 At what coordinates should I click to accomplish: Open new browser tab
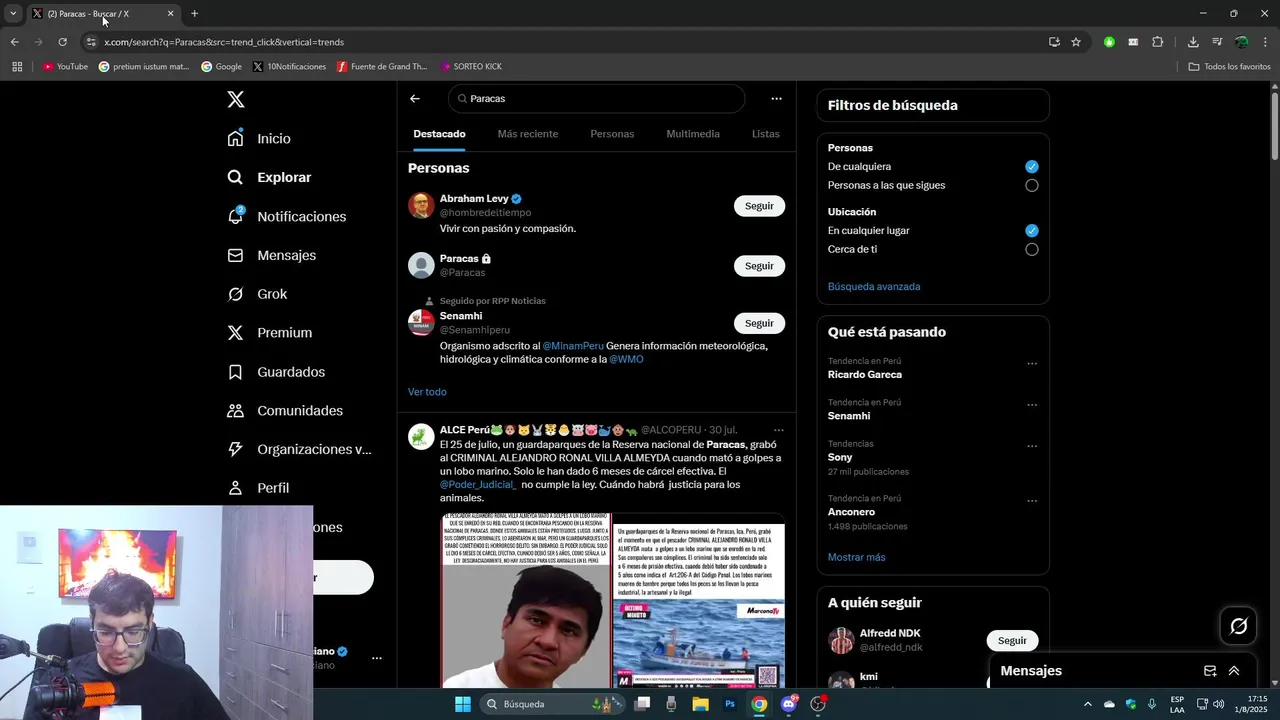pos(194,14)
